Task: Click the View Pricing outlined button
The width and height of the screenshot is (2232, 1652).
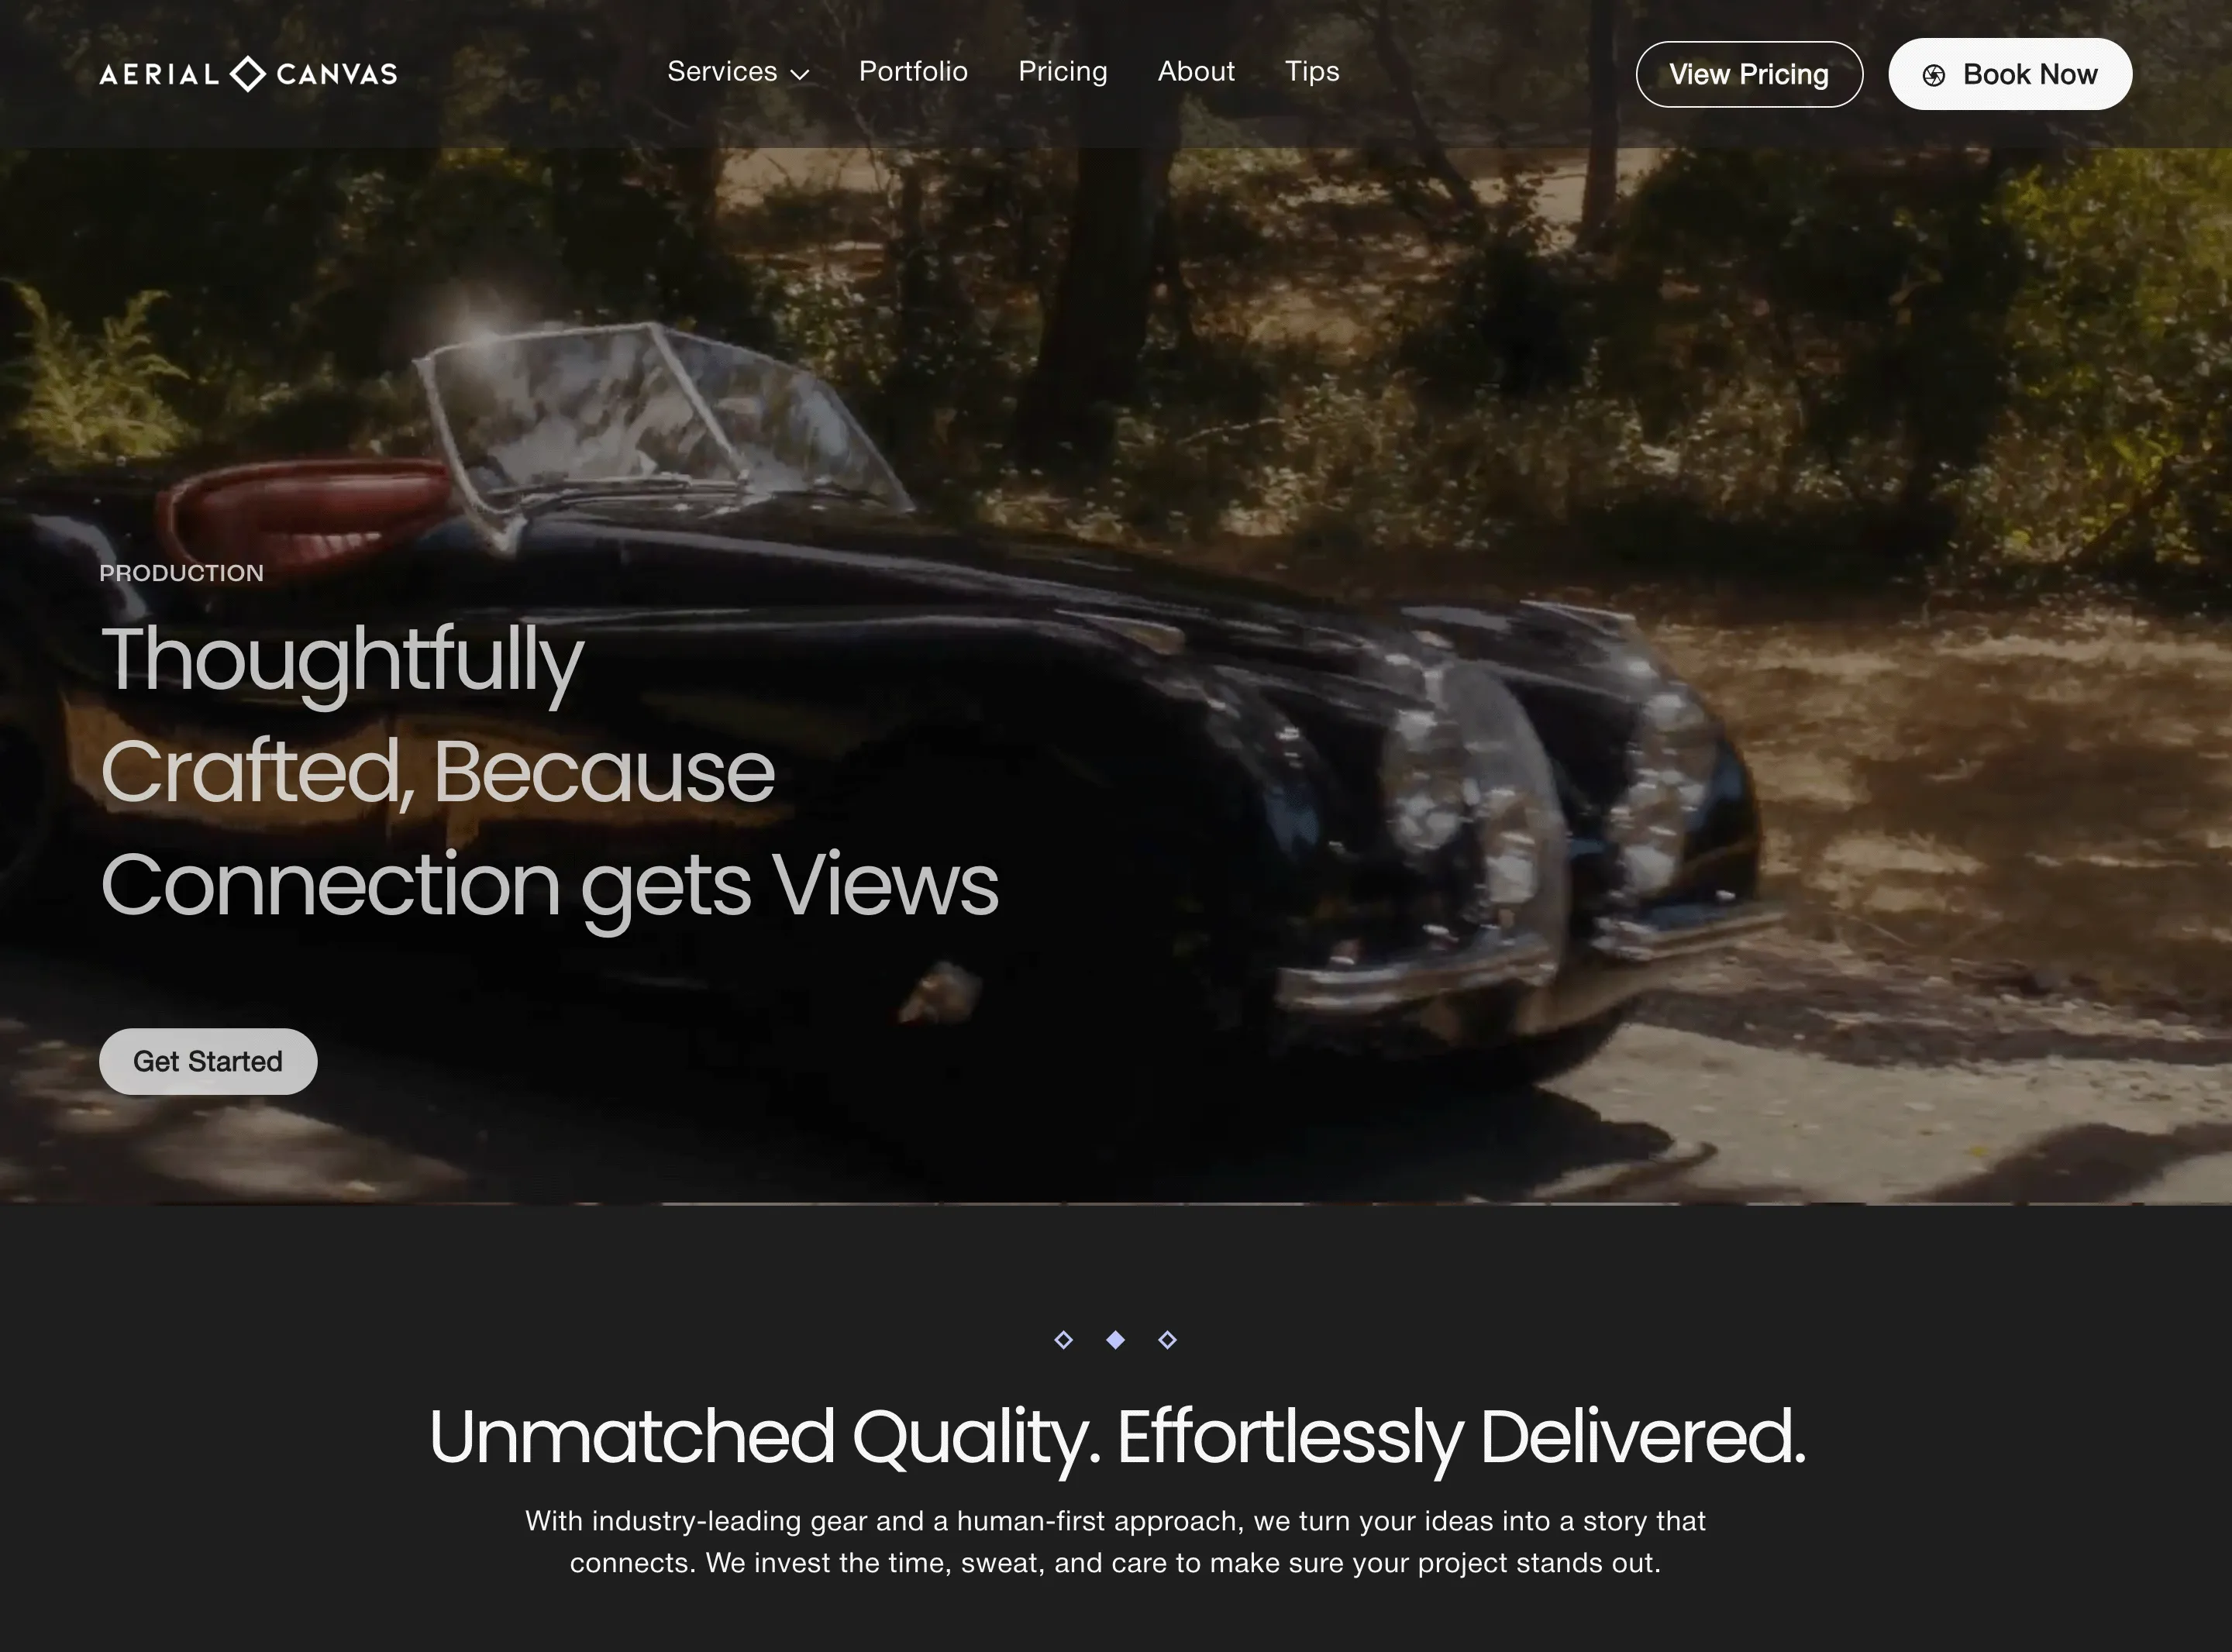Action: tap(1749, 74)
